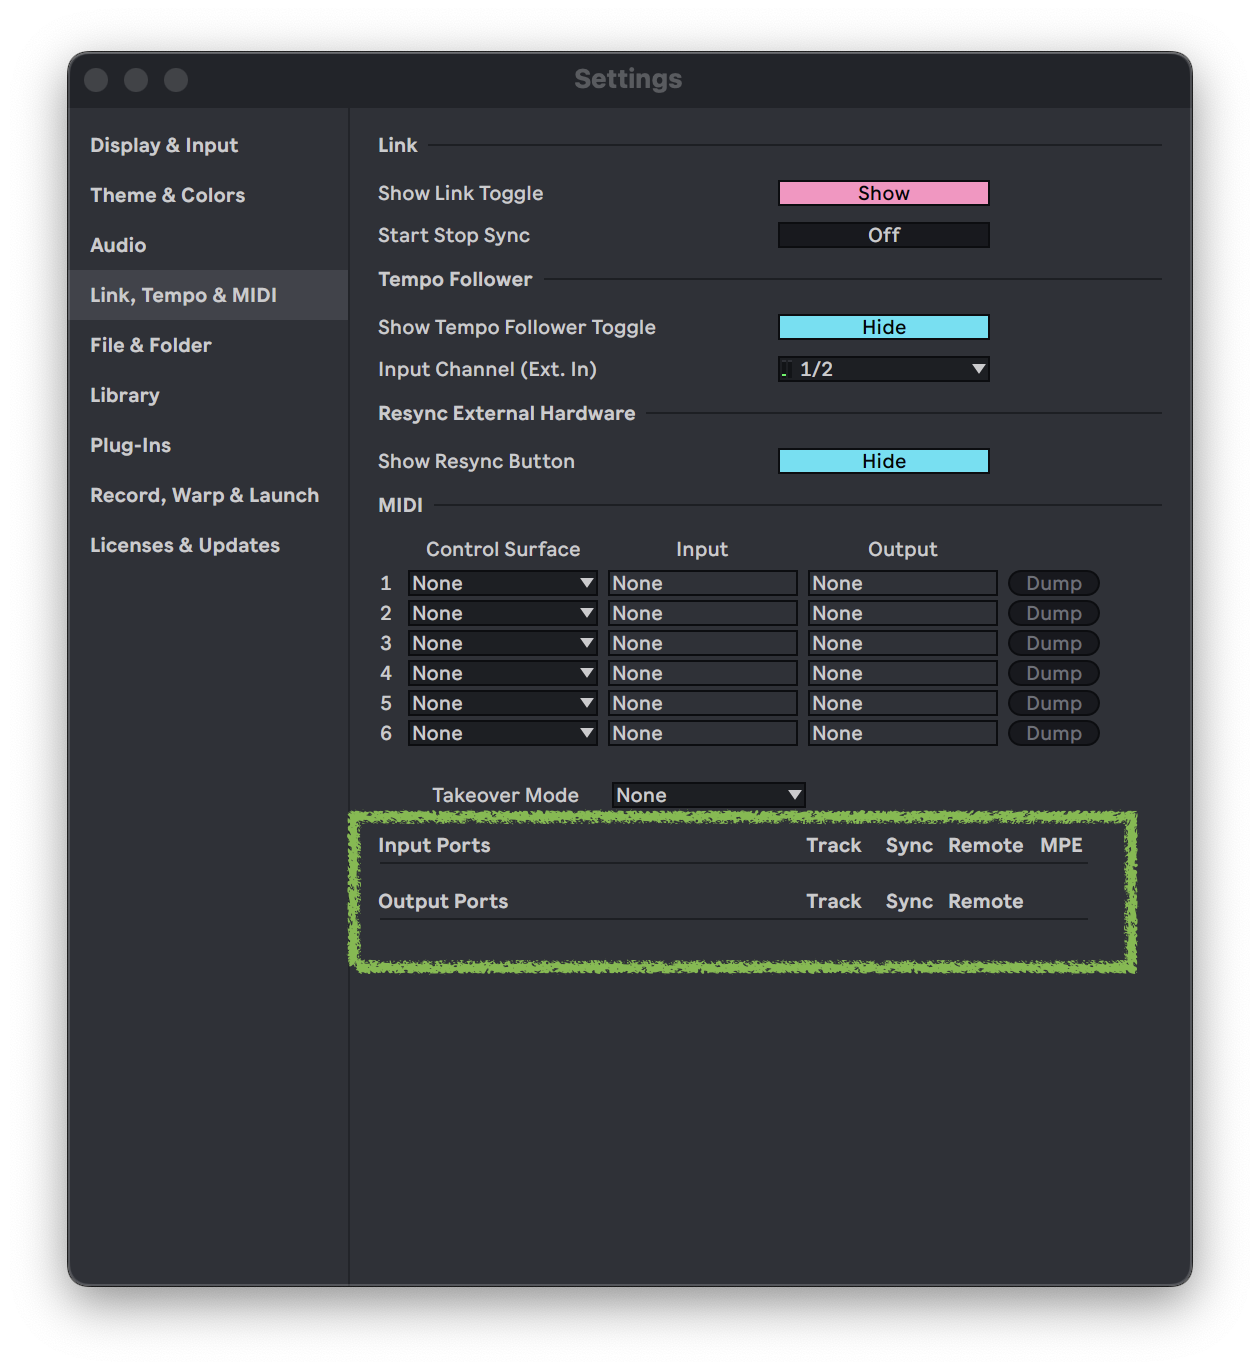The height and width of the screenshot is (1370, 1260).
Task: Click the Input field in row 1
Action: (x=703, y=583)
